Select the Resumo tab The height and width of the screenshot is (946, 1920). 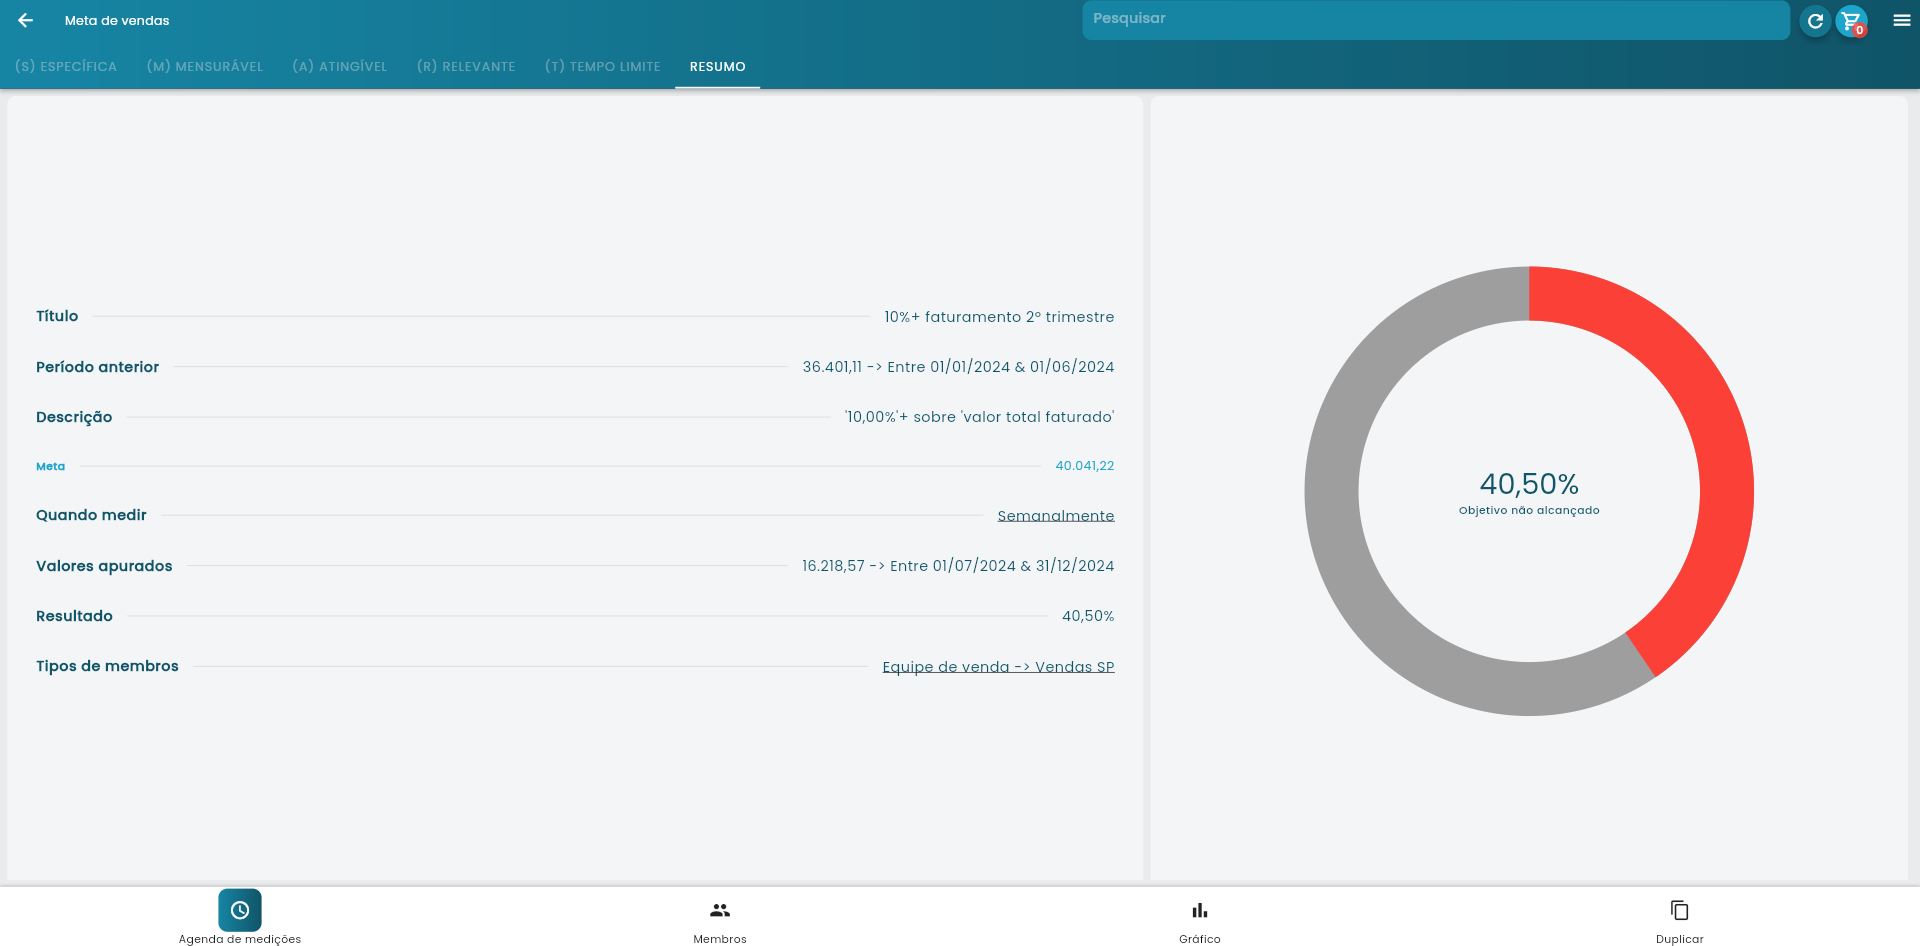(717, 66)
